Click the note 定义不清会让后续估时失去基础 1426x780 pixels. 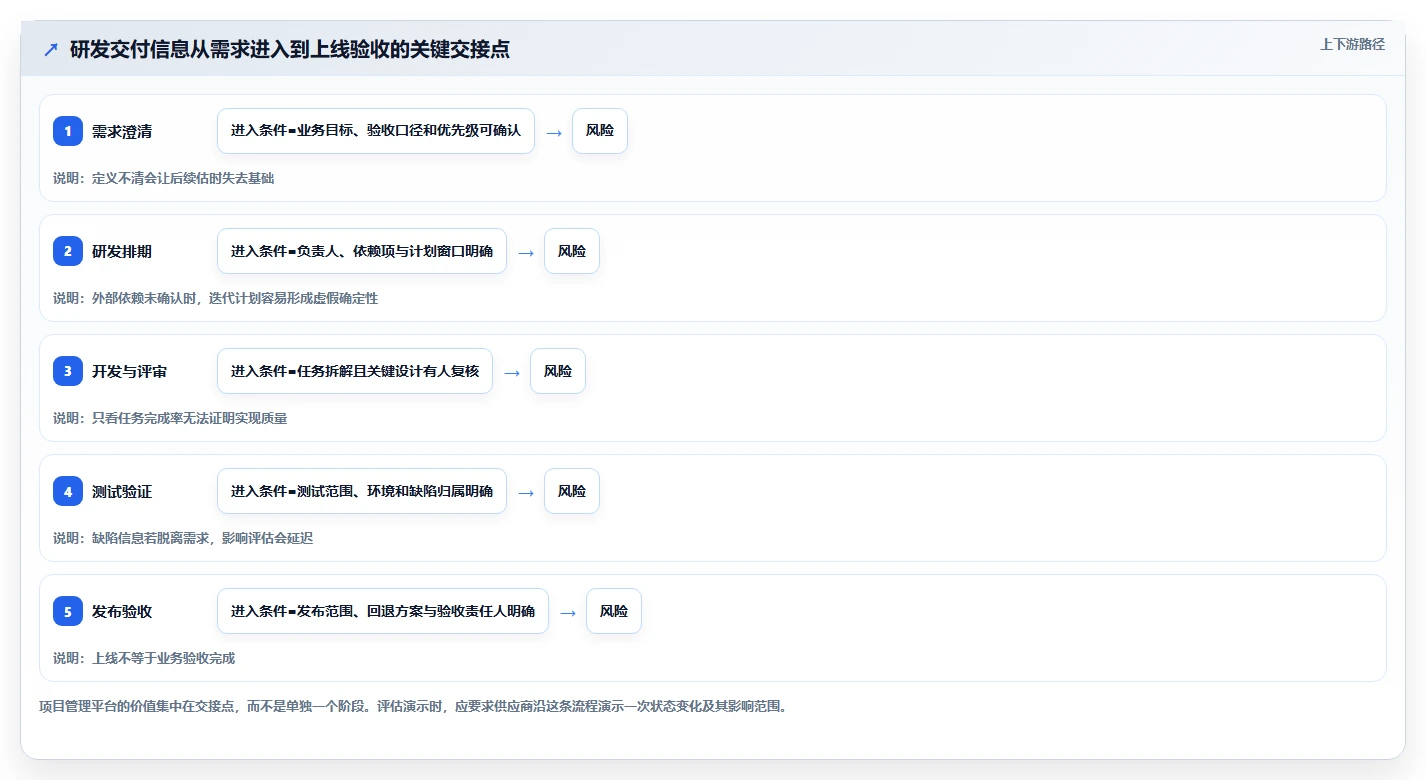point(163,178)
